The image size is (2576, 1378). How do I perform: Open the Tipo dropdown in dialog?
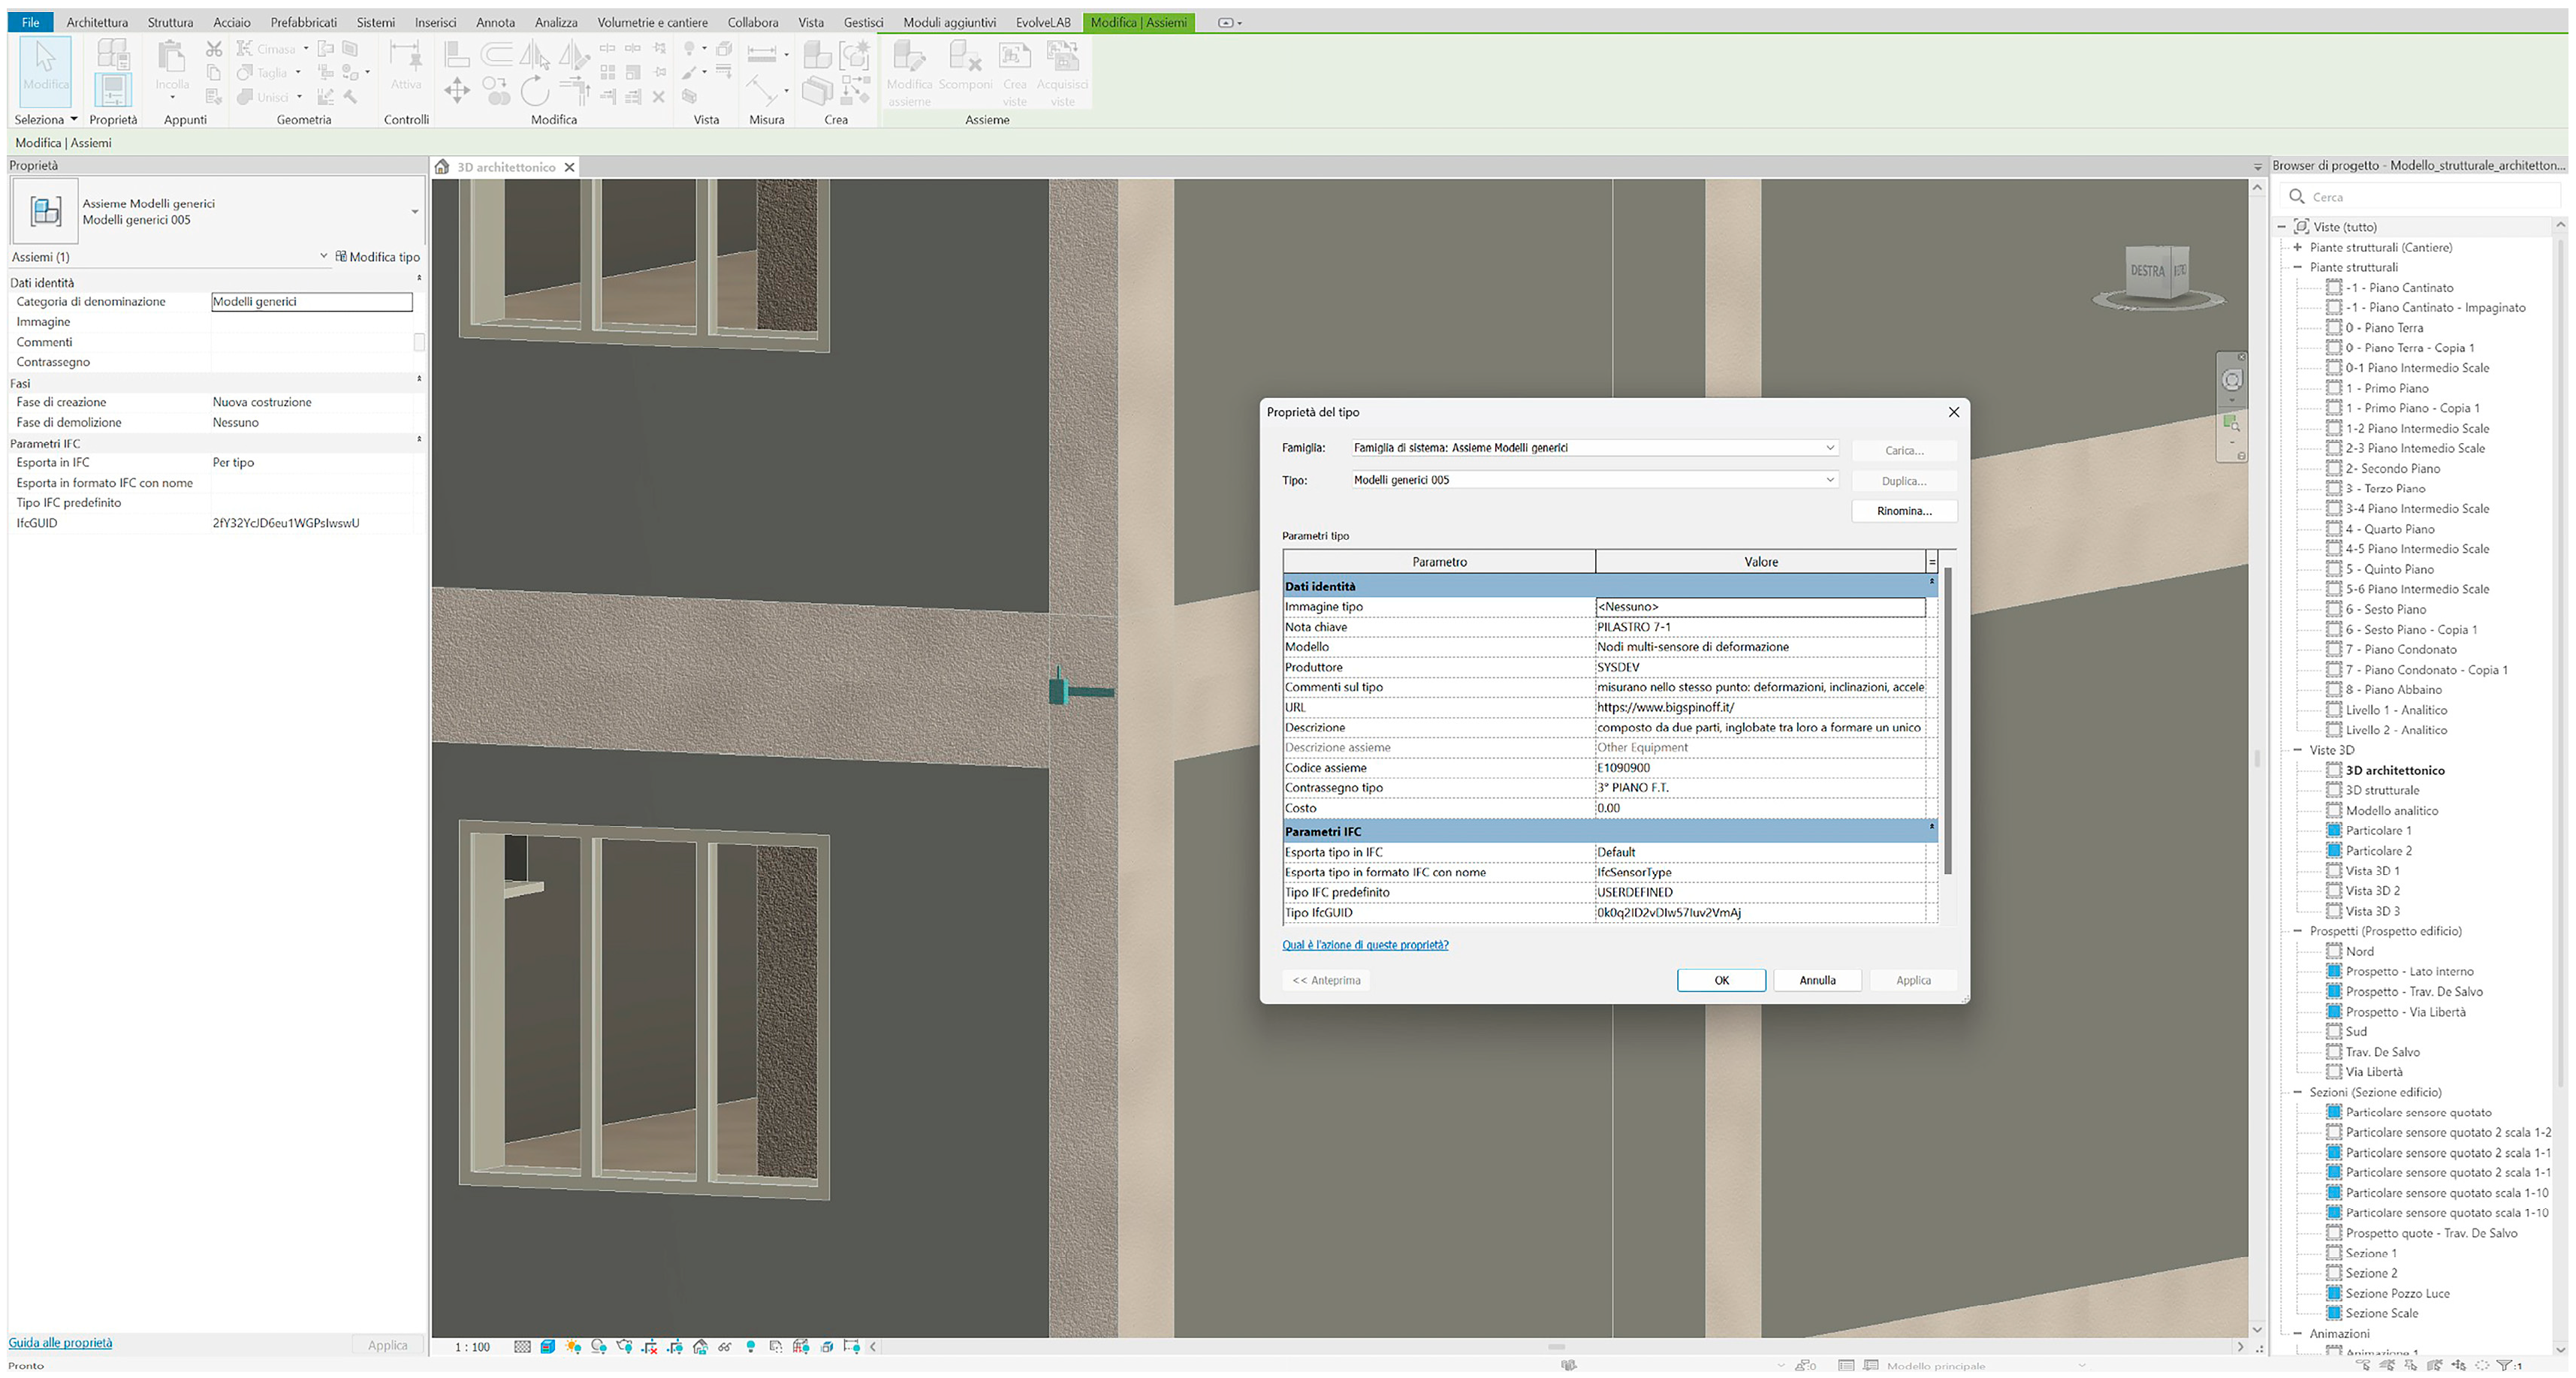(1829, 480)
